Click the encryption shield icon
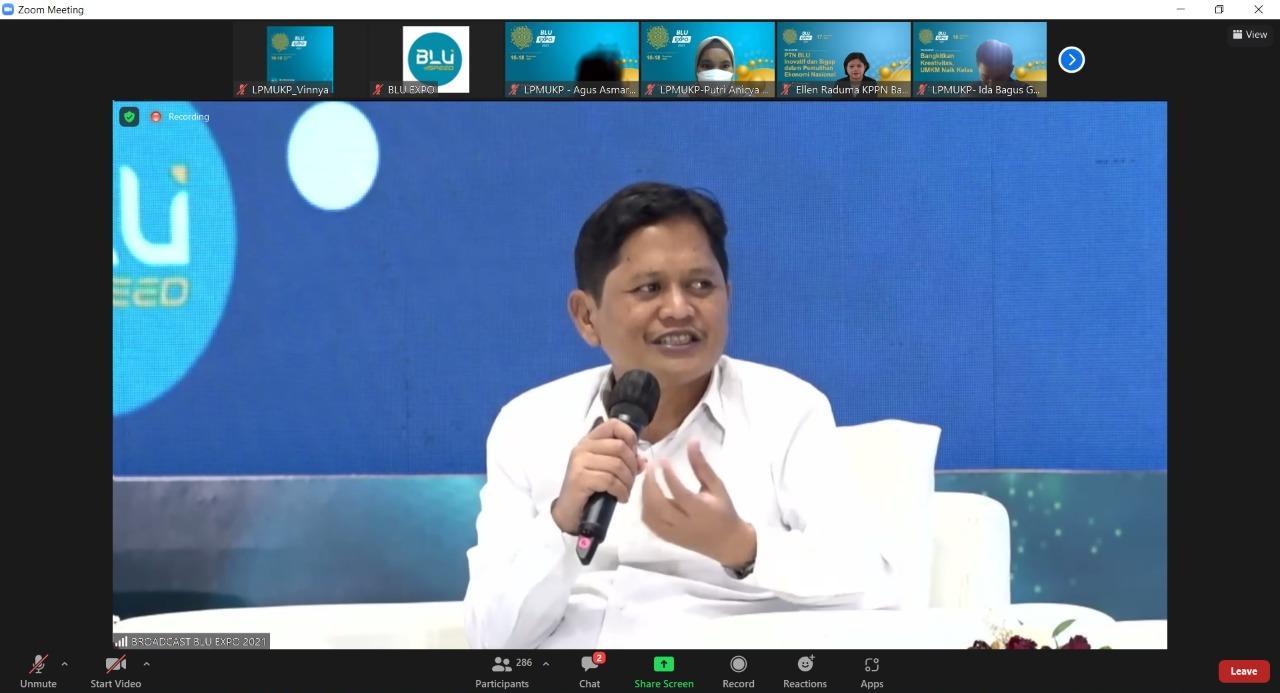This screenshot has width=1280, height=693. (128, 116)
